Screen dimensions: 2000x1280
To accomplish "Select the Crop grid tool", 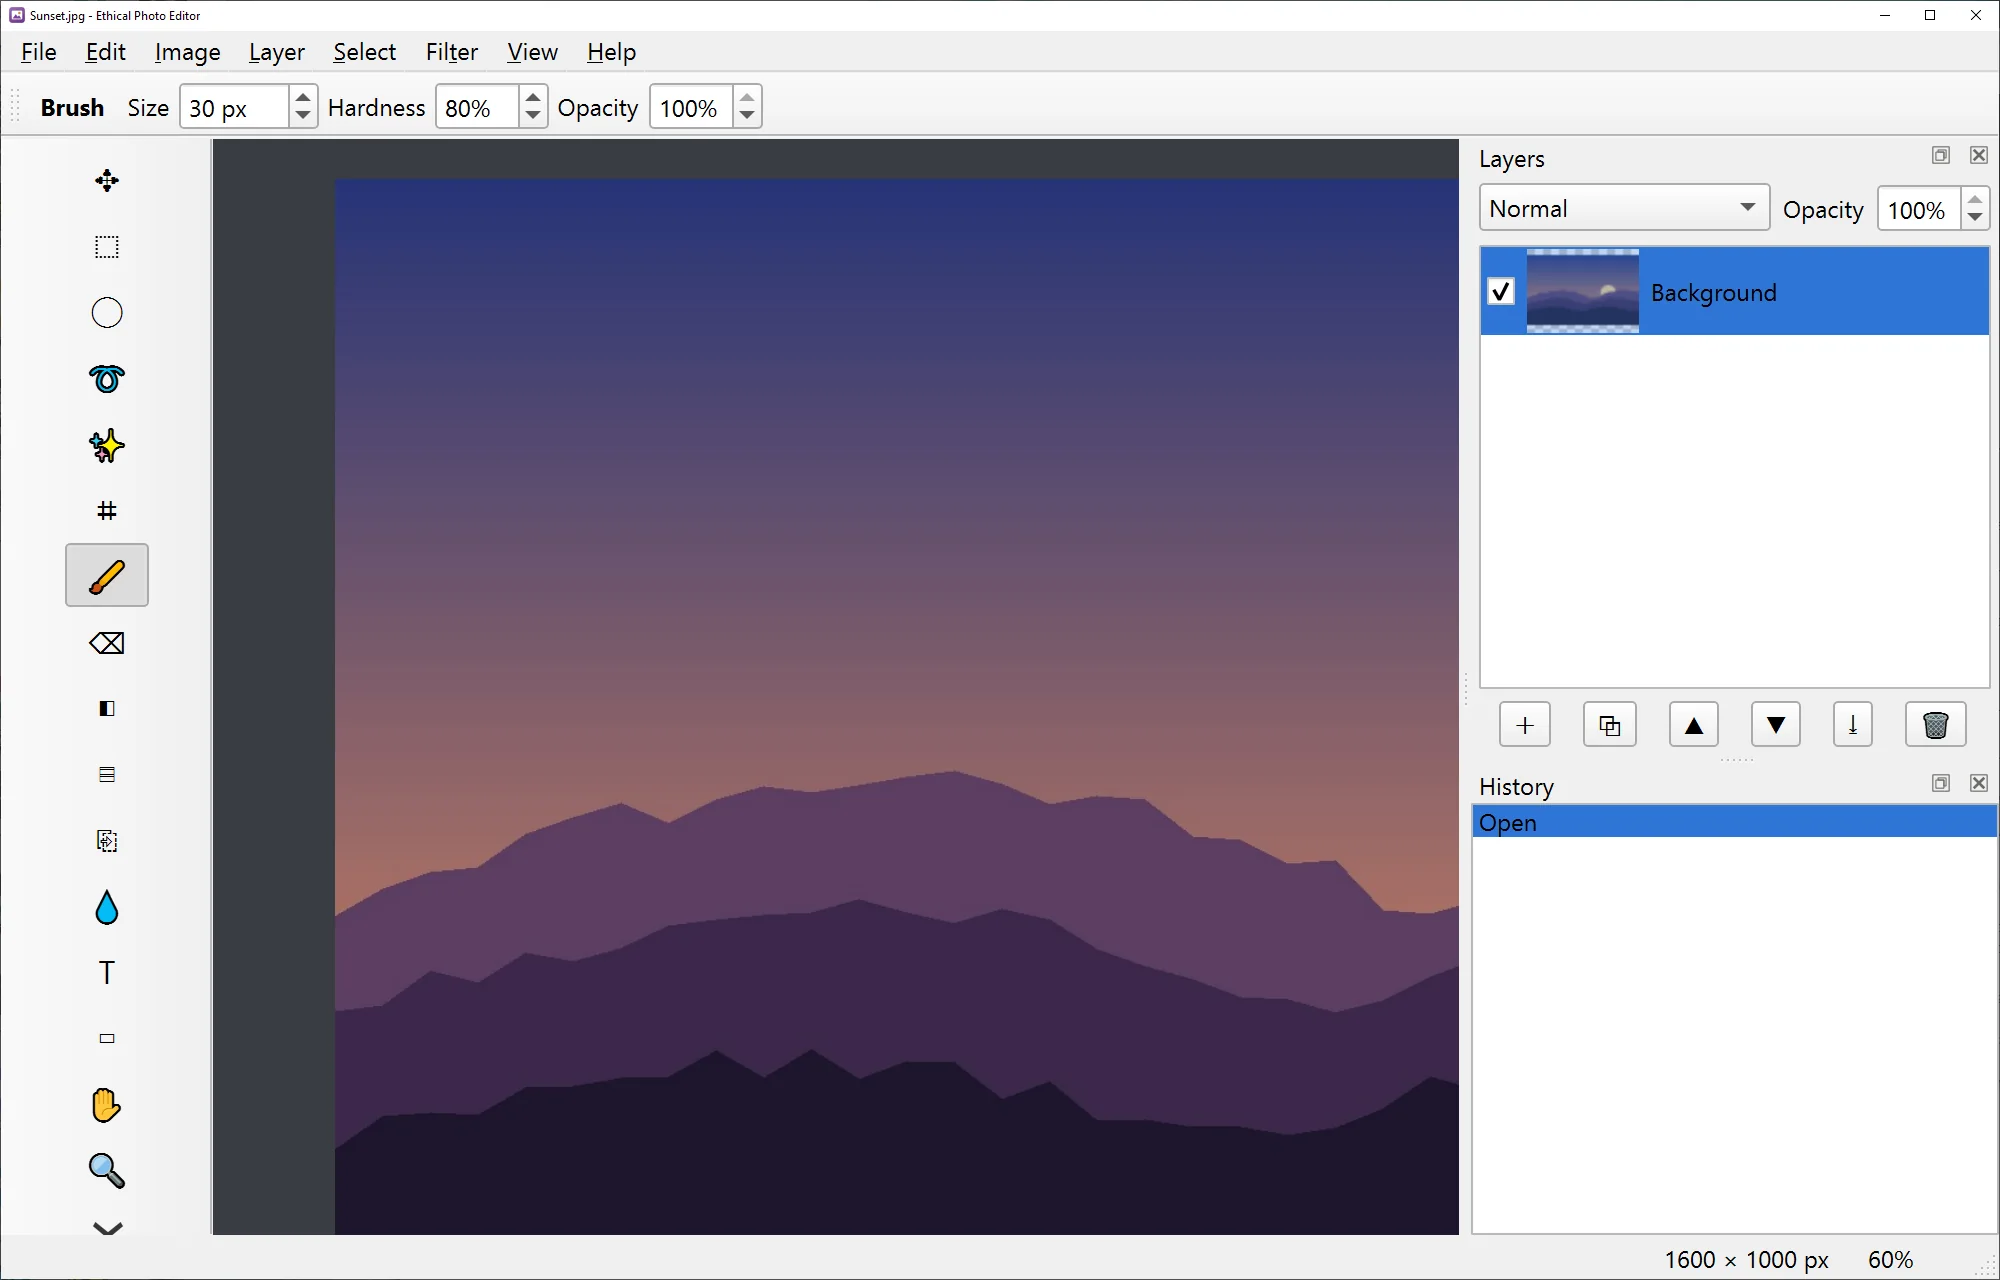I will (x=107, y=511).
